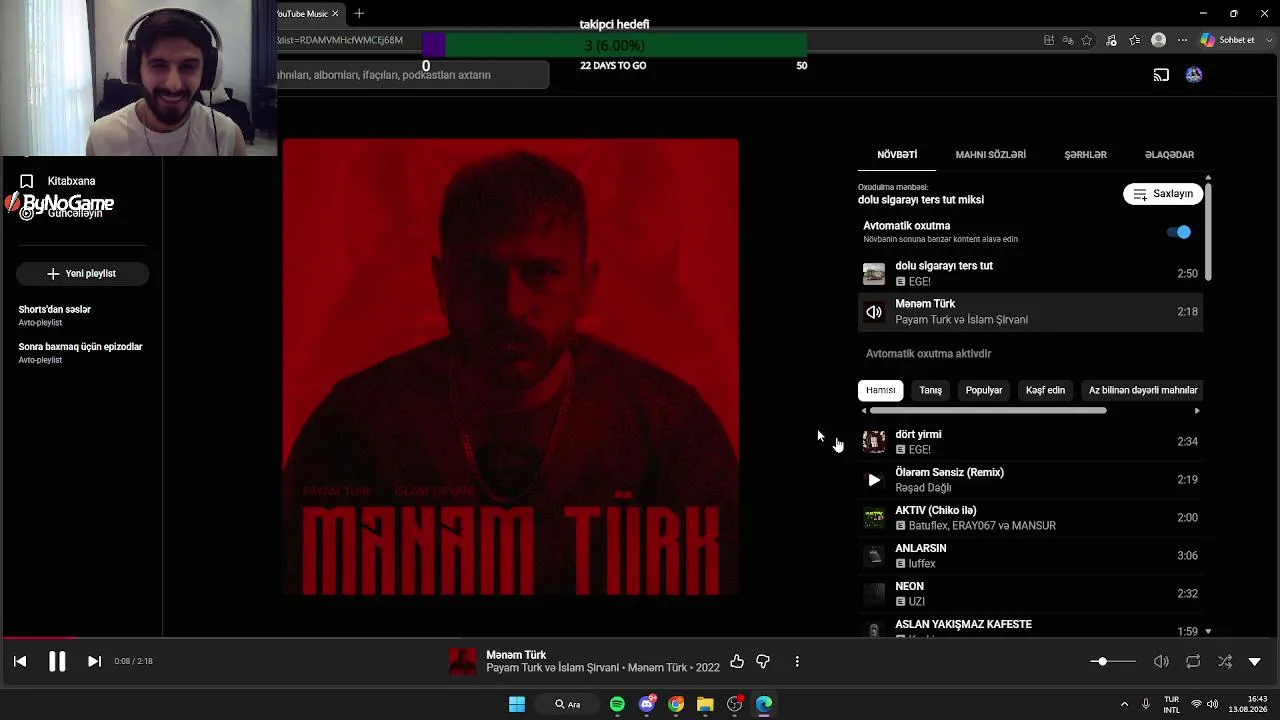This screenshot has height=720, width=1280.
Task: Open Sonra baxmaq üçün epizodlar playlist
Action: coord(80,352)
